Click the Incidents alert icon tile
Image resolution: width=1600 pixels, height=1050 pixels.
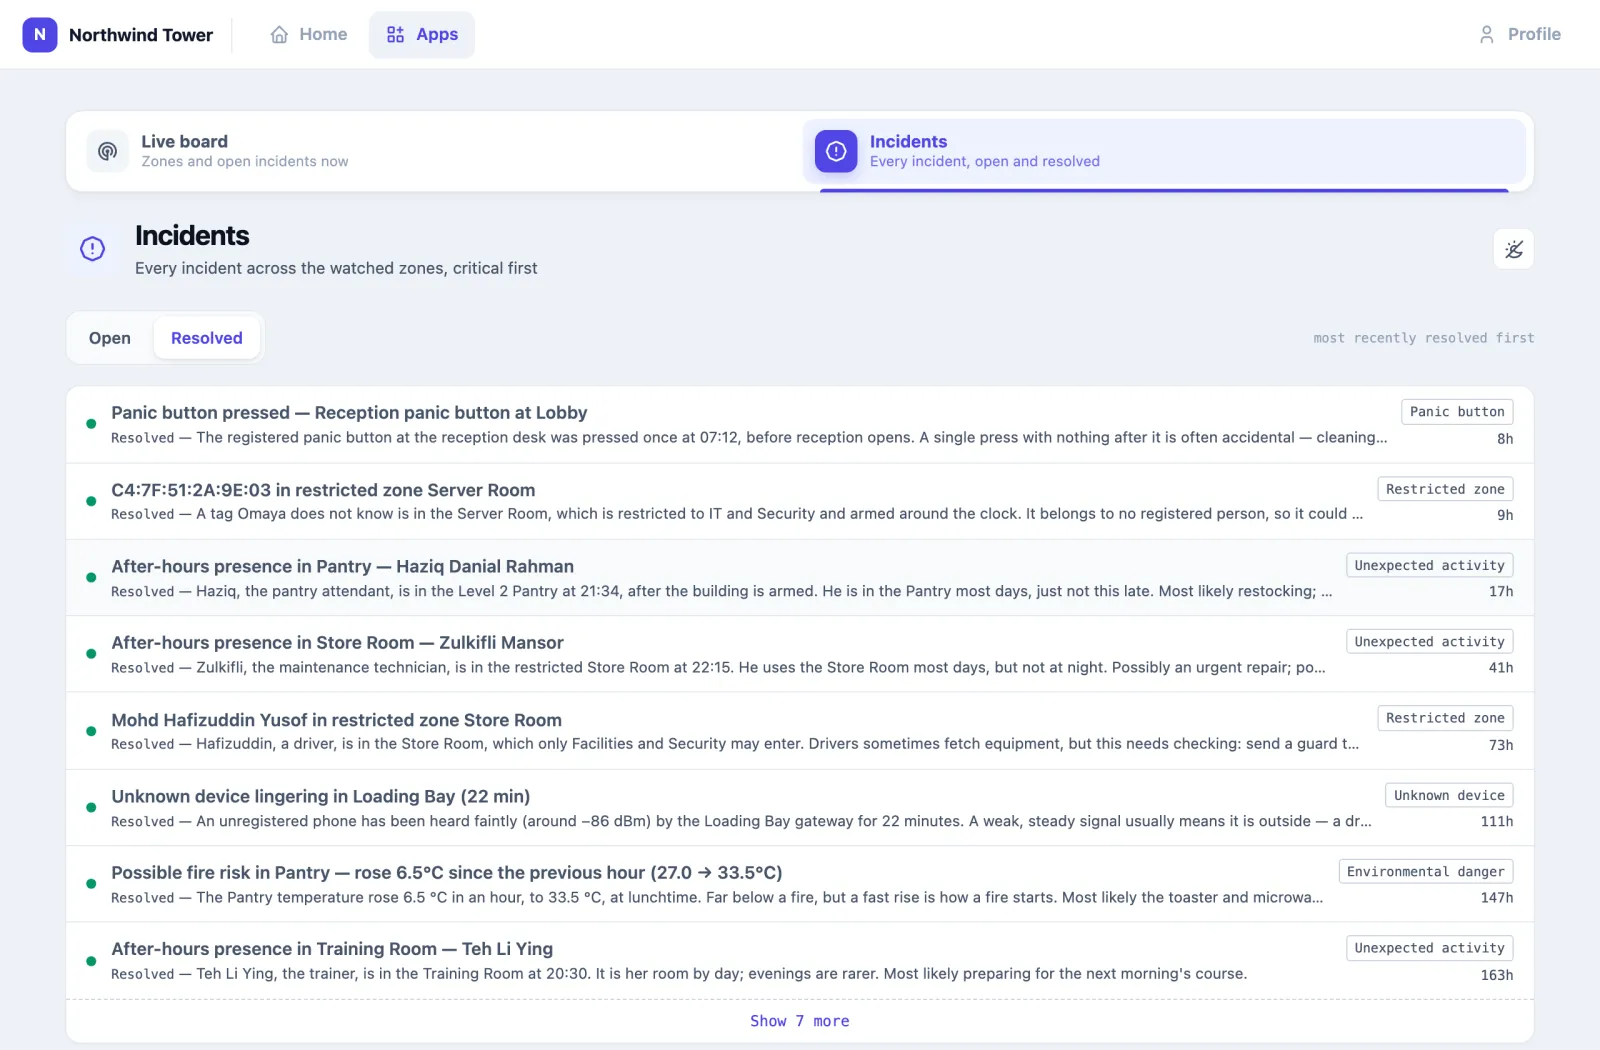836,151
